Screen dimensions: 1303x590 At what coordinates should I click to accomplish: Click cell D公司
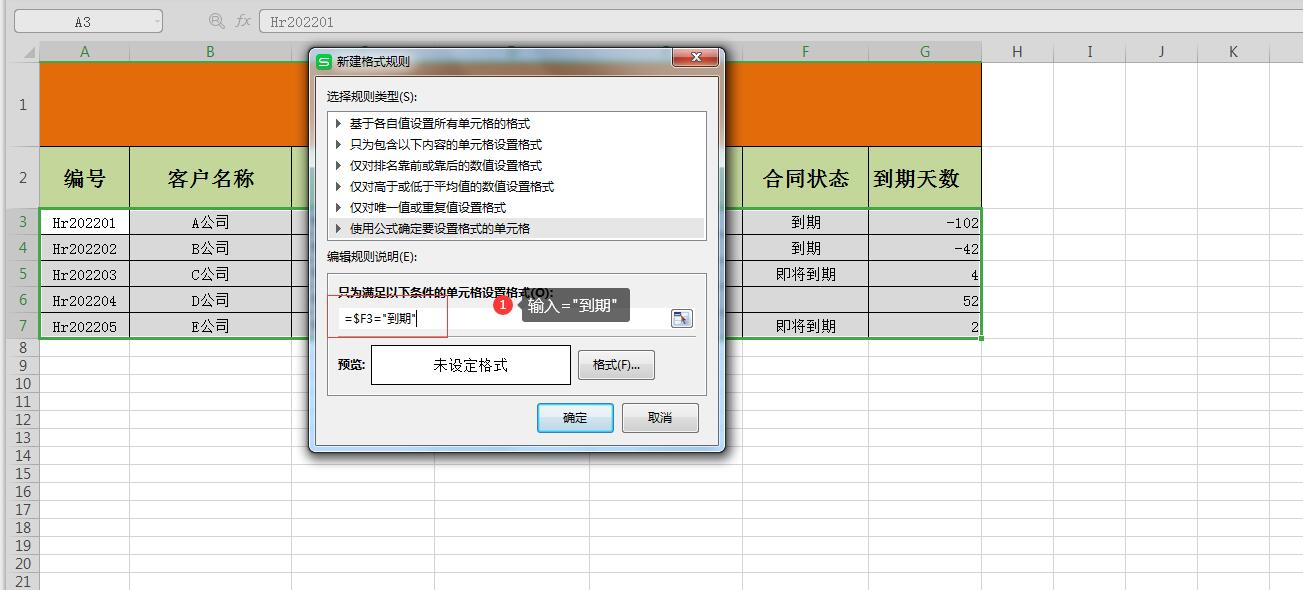coord(210,301)
